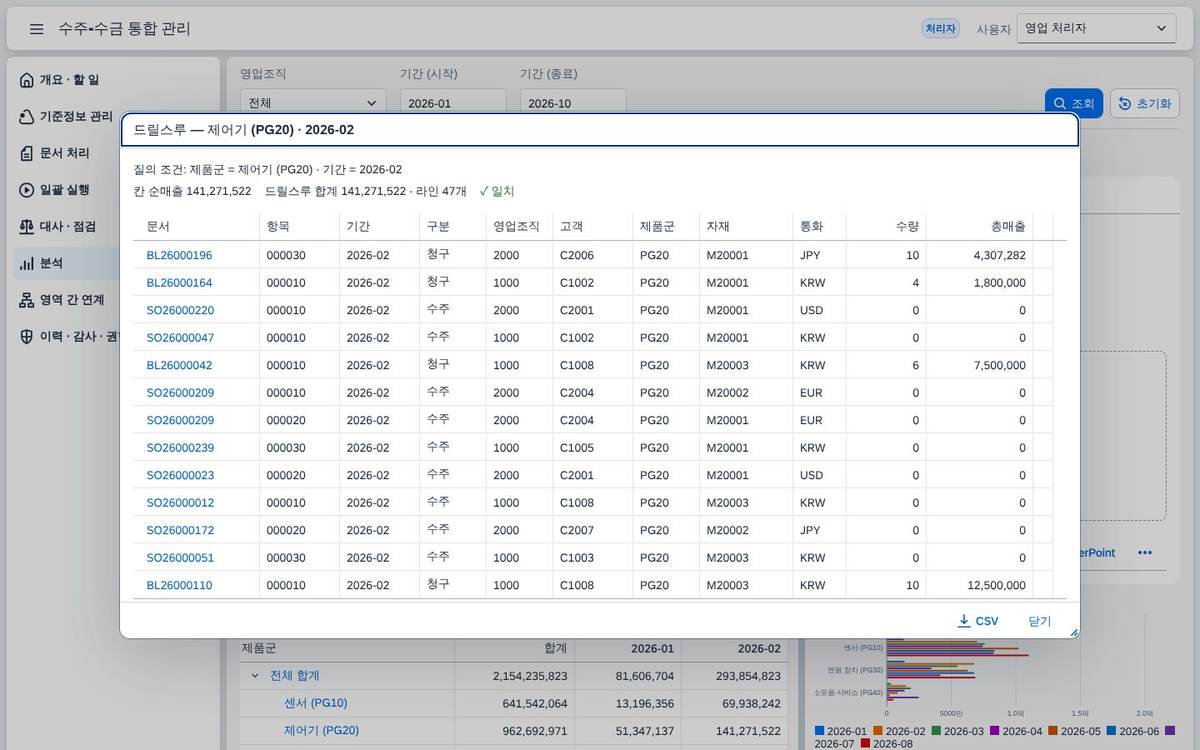Click the 초기화 reset button

pyautogui.click(x=1145, y=104)
